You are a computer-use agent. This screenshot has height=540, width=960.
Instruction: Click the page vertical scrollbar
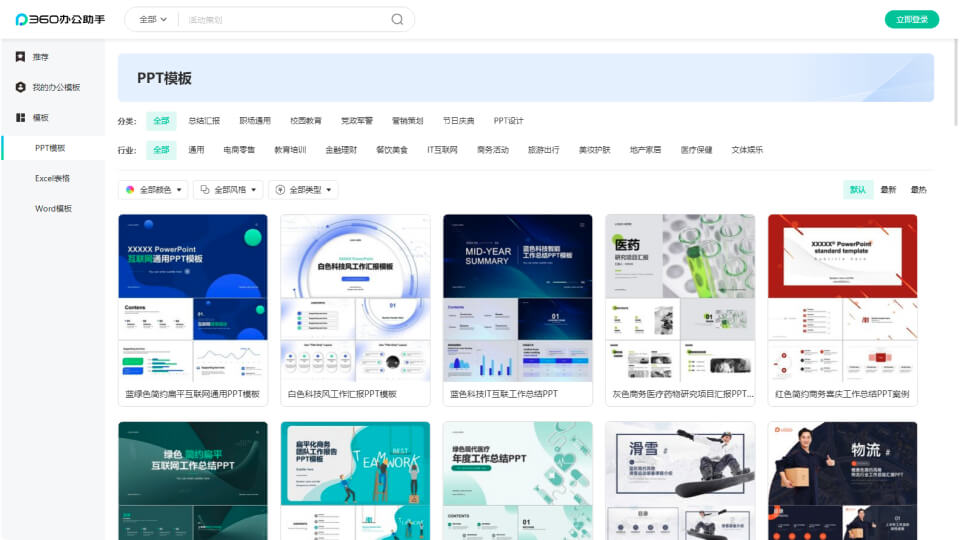click(956, 83)
